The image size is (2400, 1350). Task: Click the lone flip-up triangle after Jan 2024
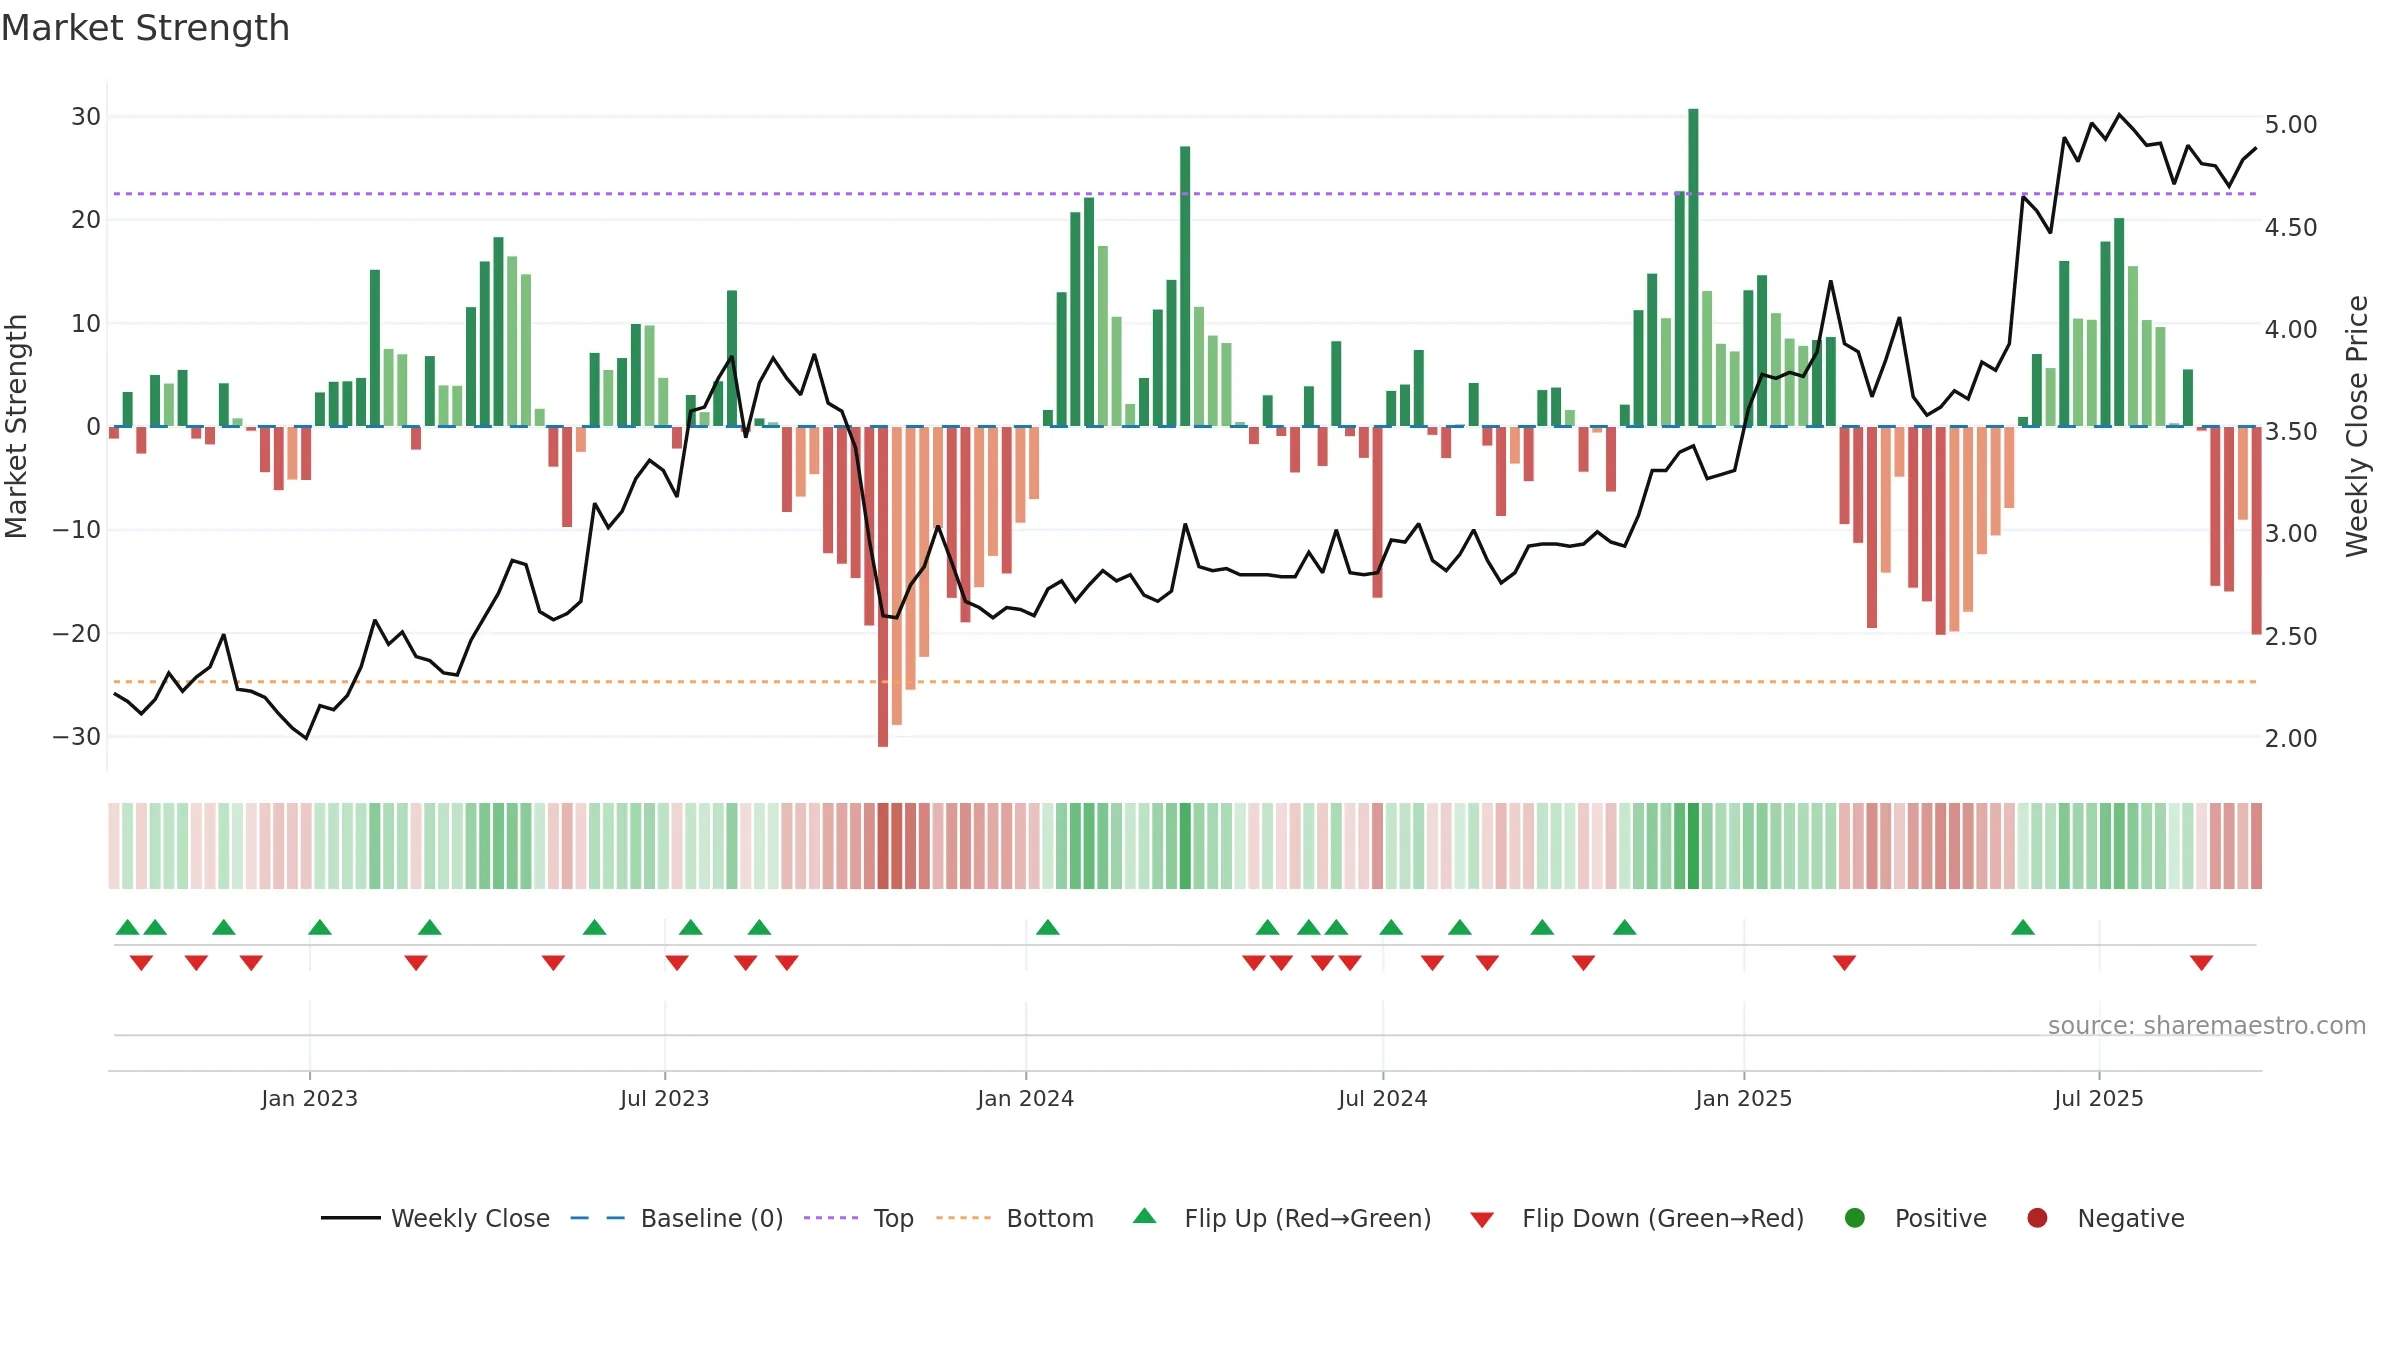(1048, 927)
